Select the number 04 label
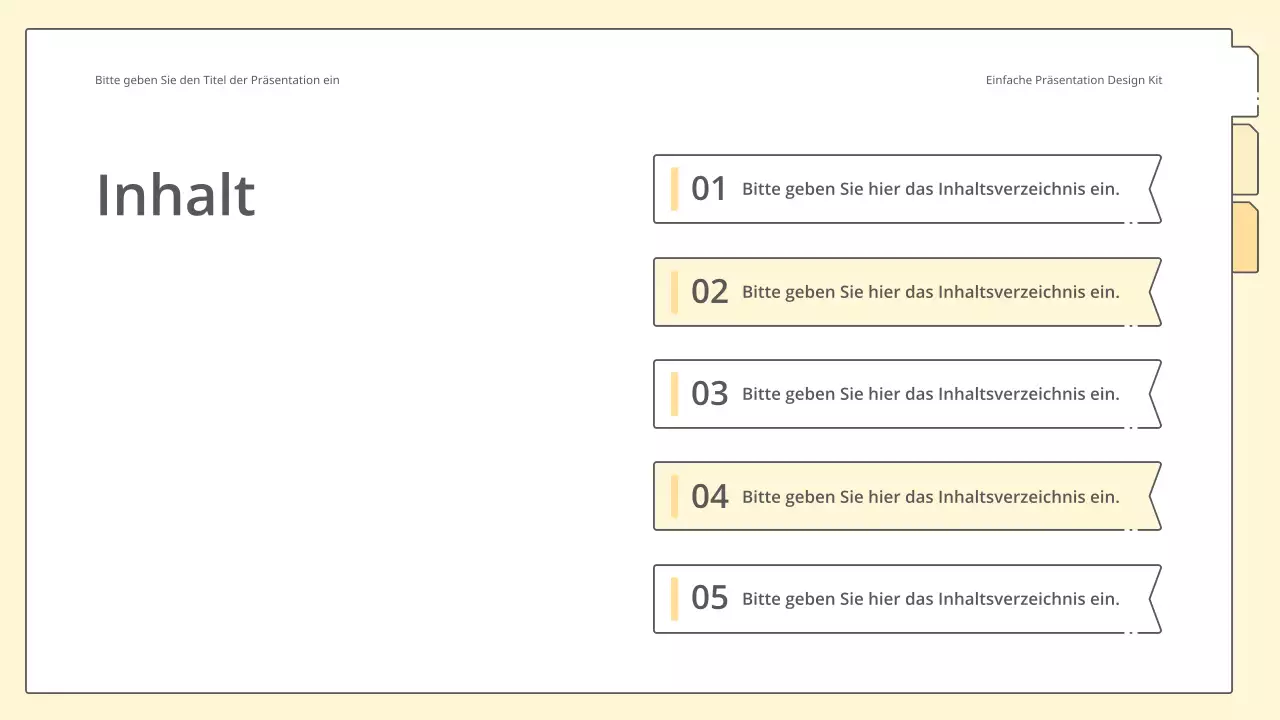The width and height of the screenshot is (1280, 720). click(709, 497)
